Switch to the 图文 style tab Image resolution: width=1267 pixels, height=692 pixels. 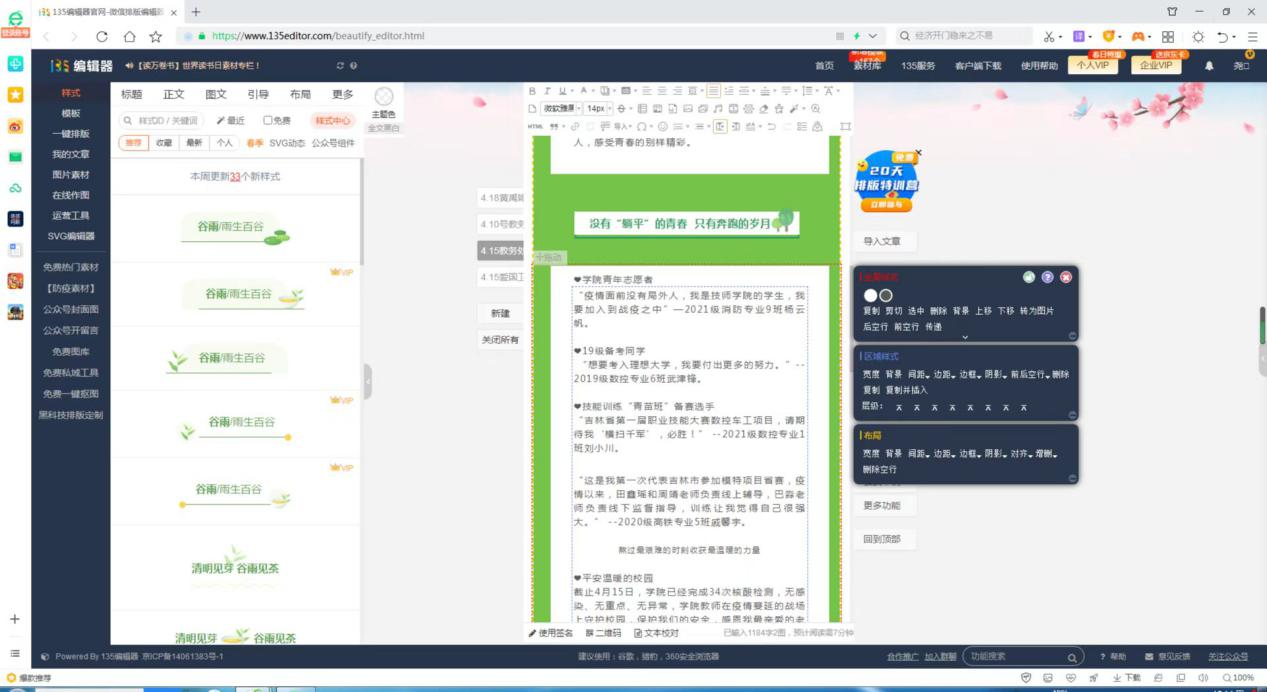point(215,94)
